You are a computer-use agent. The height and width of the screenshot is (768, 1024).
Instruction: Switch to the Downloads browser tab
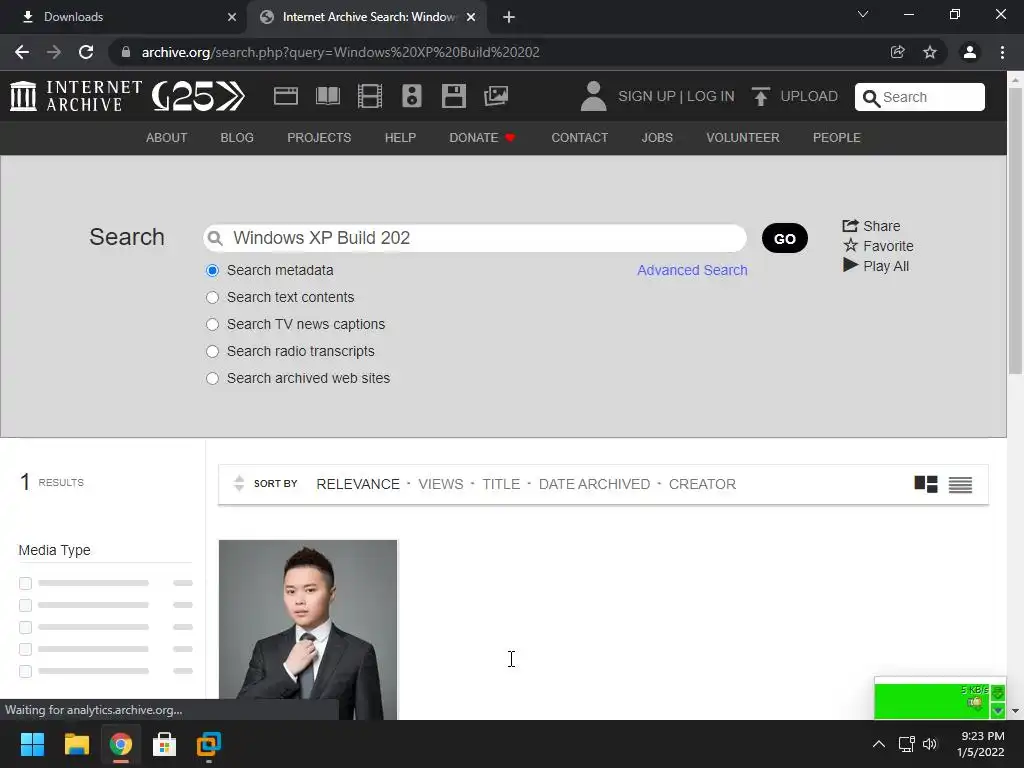[x=124, y=17]
